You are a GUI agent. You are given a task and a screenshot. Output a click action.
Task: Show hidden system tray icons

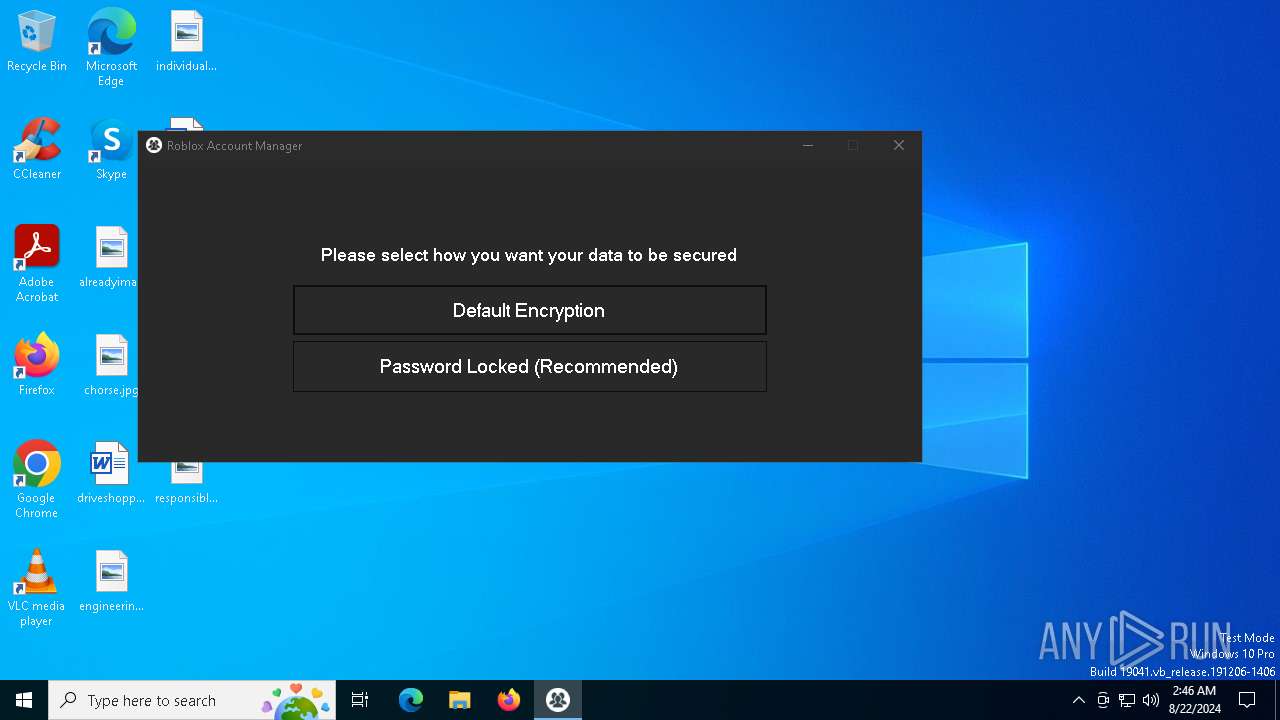(1078, 700)
